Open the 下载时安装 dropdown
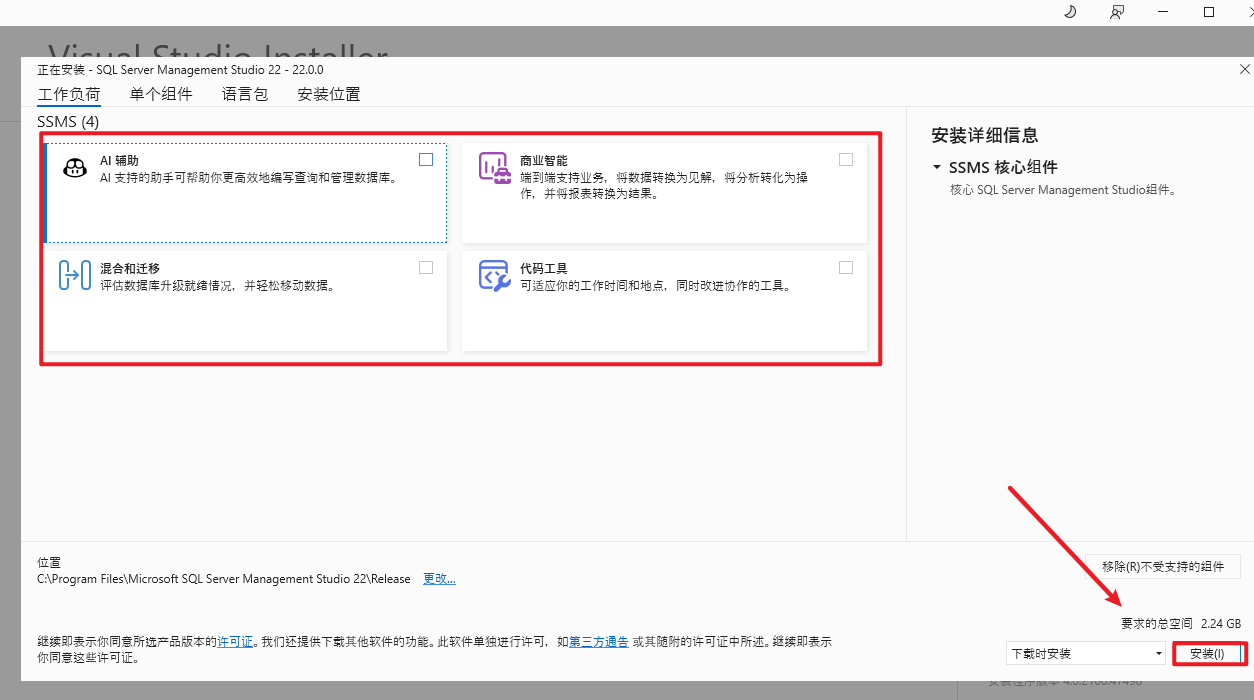This screenshot has width=1254, height=700. tap(1086, 653)
